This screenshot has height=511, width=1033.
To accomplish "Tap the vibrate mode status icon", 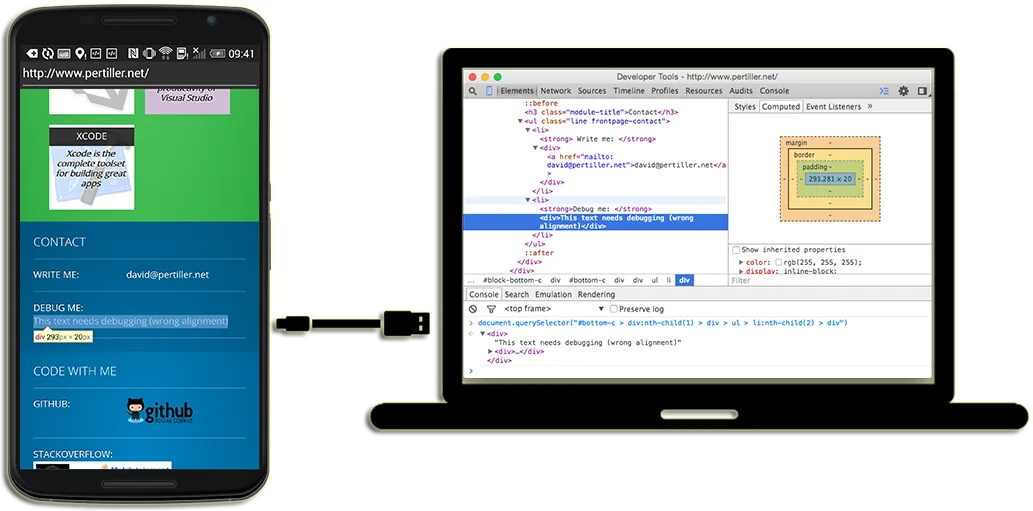I will [149, 53].
